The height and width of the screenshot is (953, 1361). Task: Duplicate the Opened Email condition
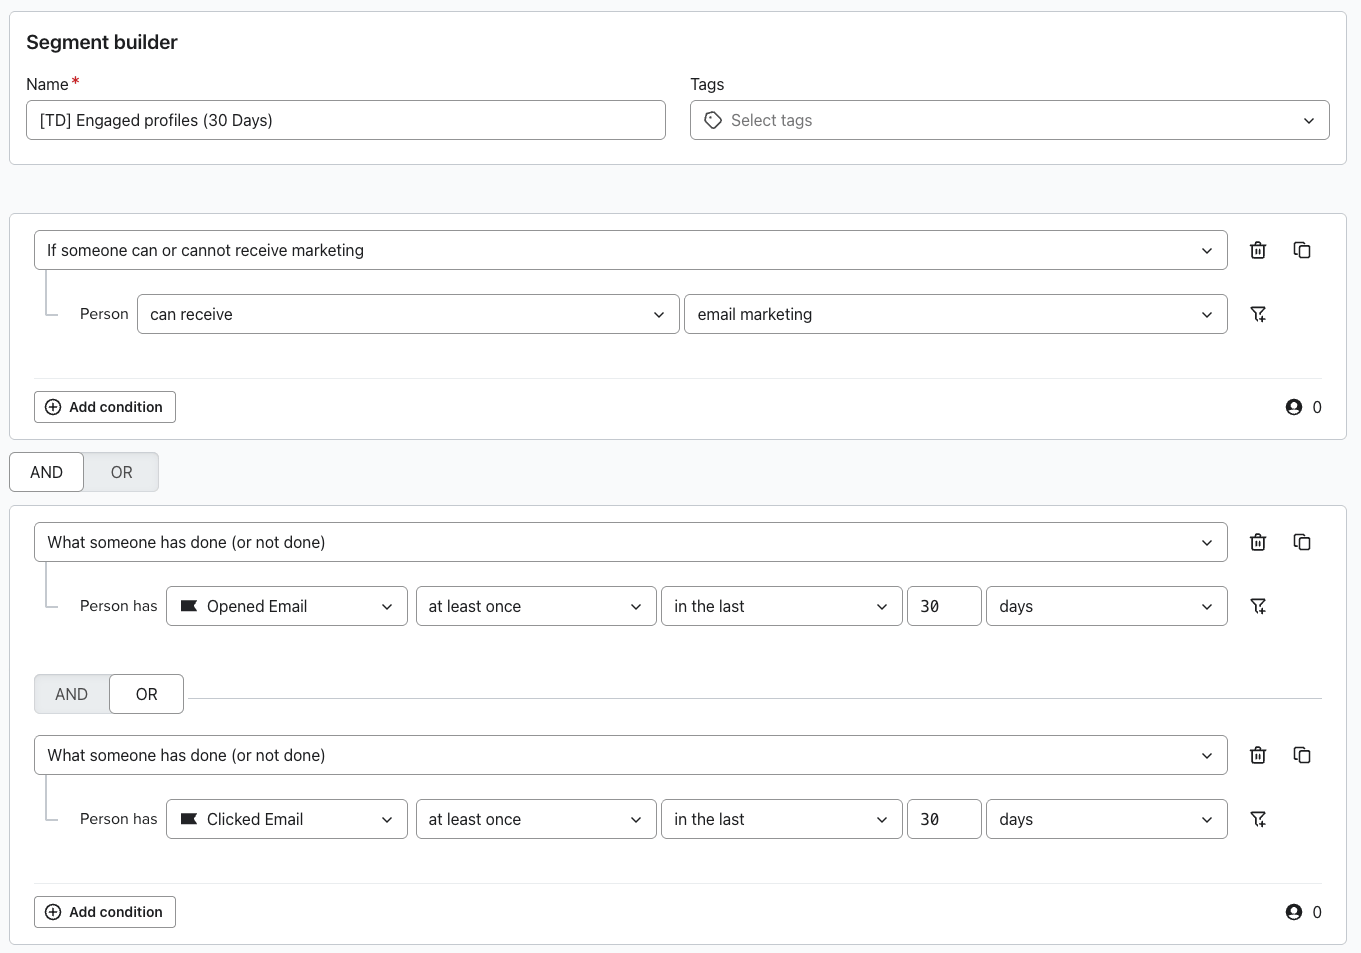pyautogui.click(x=1302, y=542)
